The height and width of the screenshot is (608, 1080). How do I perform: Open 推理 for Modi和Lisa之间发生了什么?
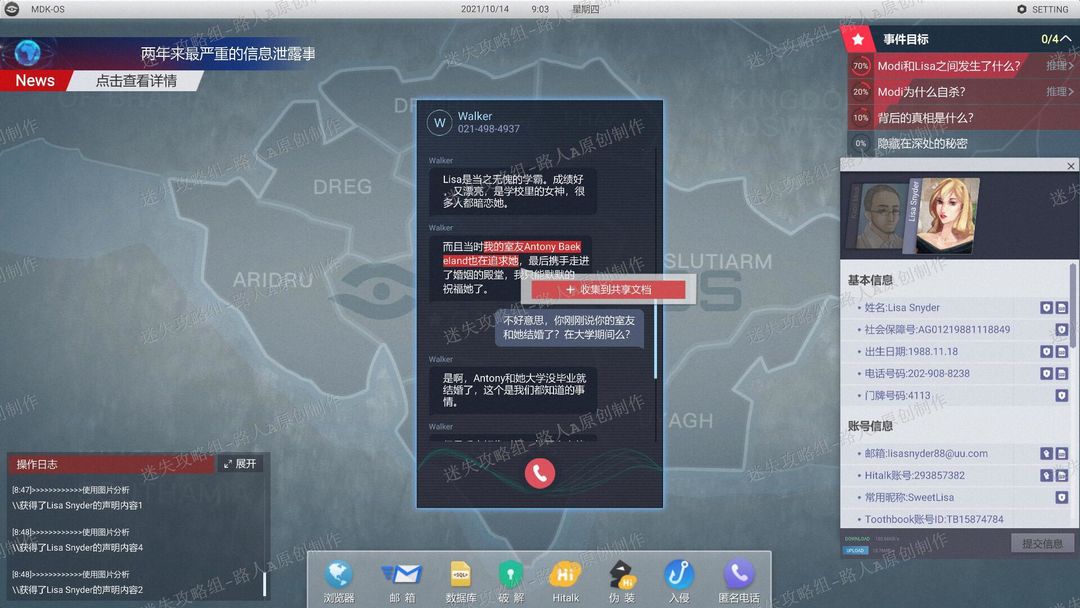pyautogui.click(x=1059, y=65)
